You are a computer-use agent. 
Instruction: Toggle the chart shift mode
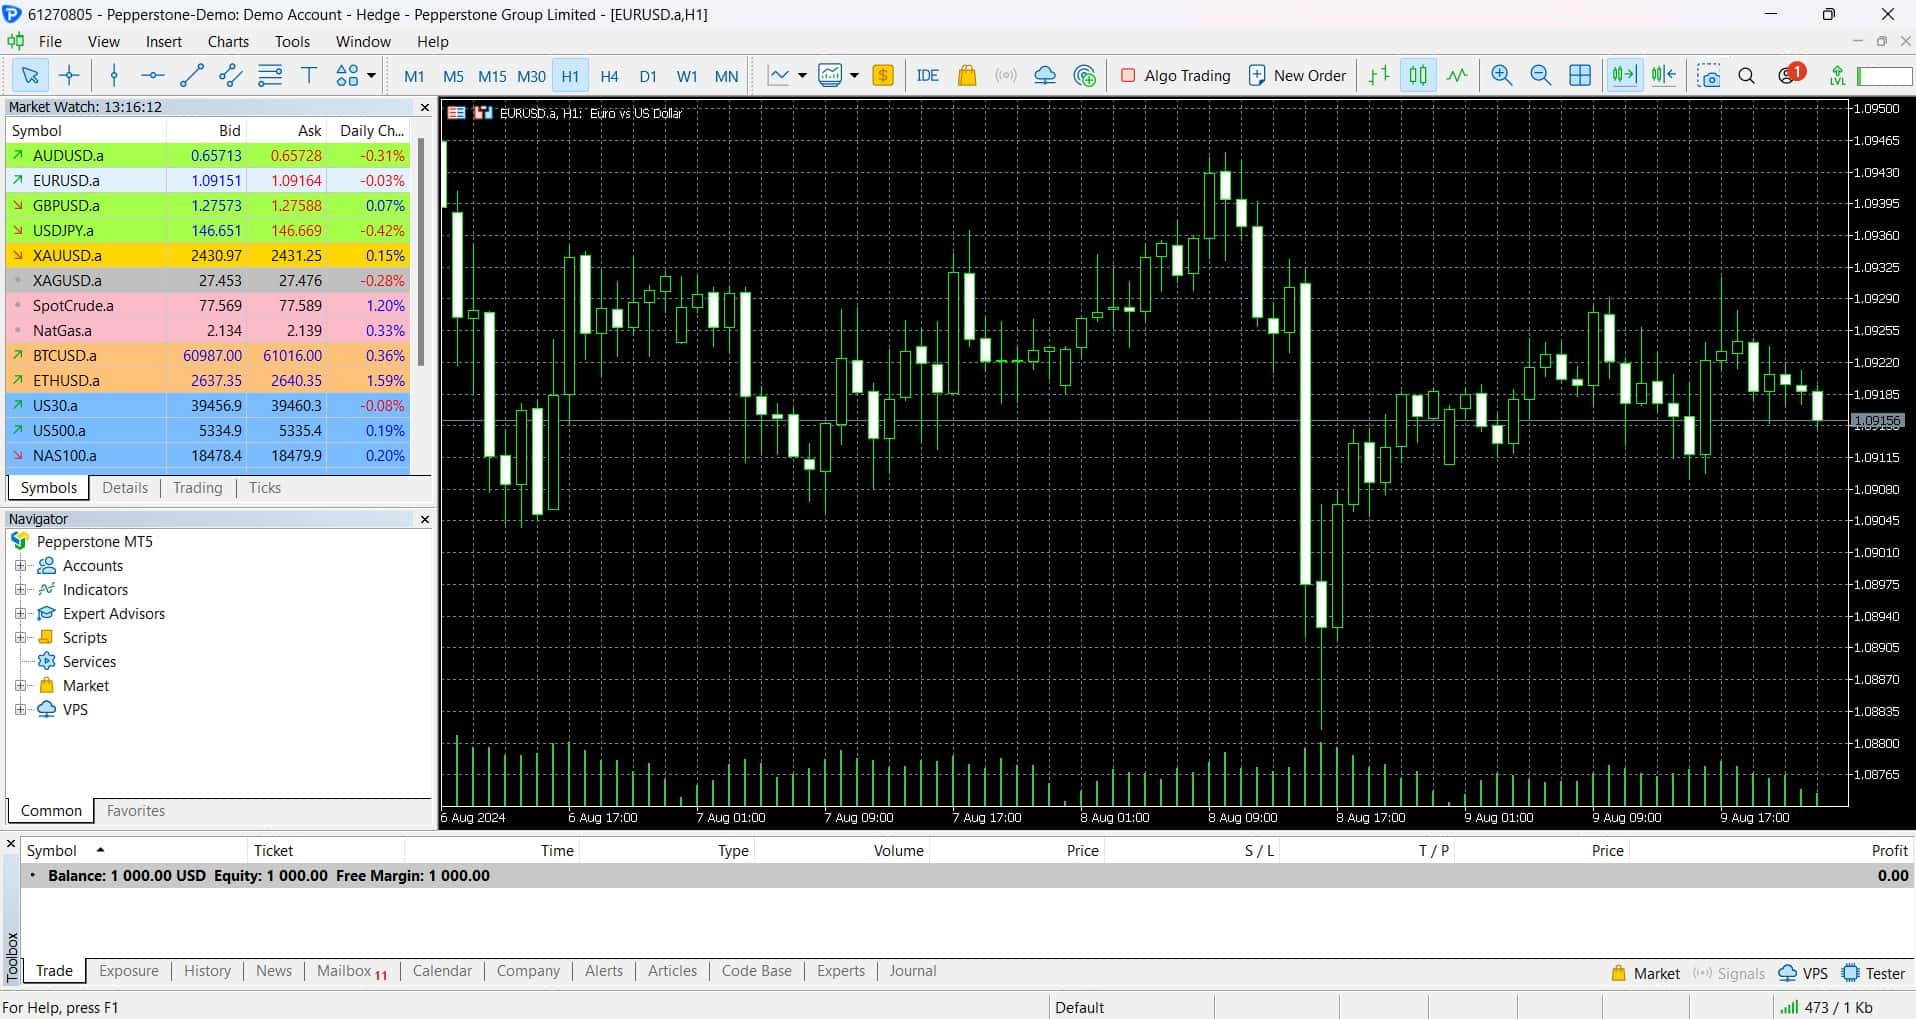point(1664,75)
